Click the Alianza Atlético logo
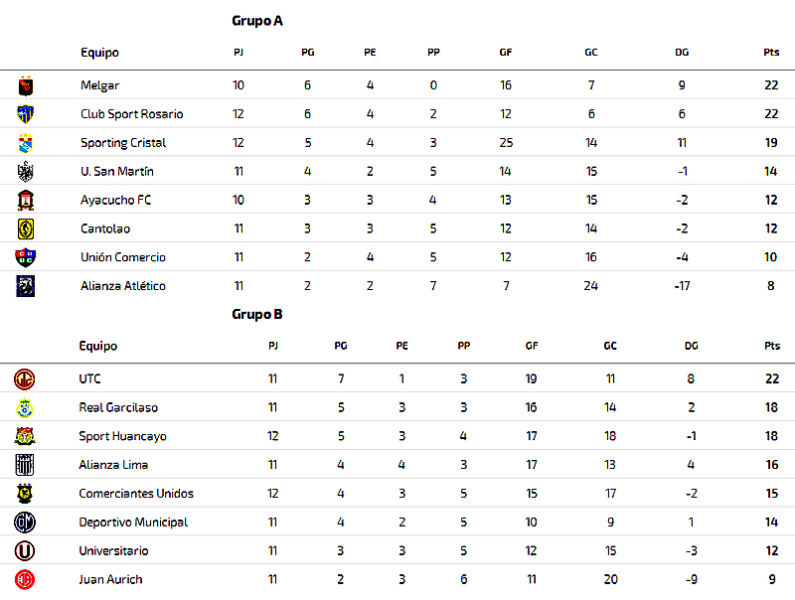The height and width of the screenshot is (600, 795). [x=25, y=286]
